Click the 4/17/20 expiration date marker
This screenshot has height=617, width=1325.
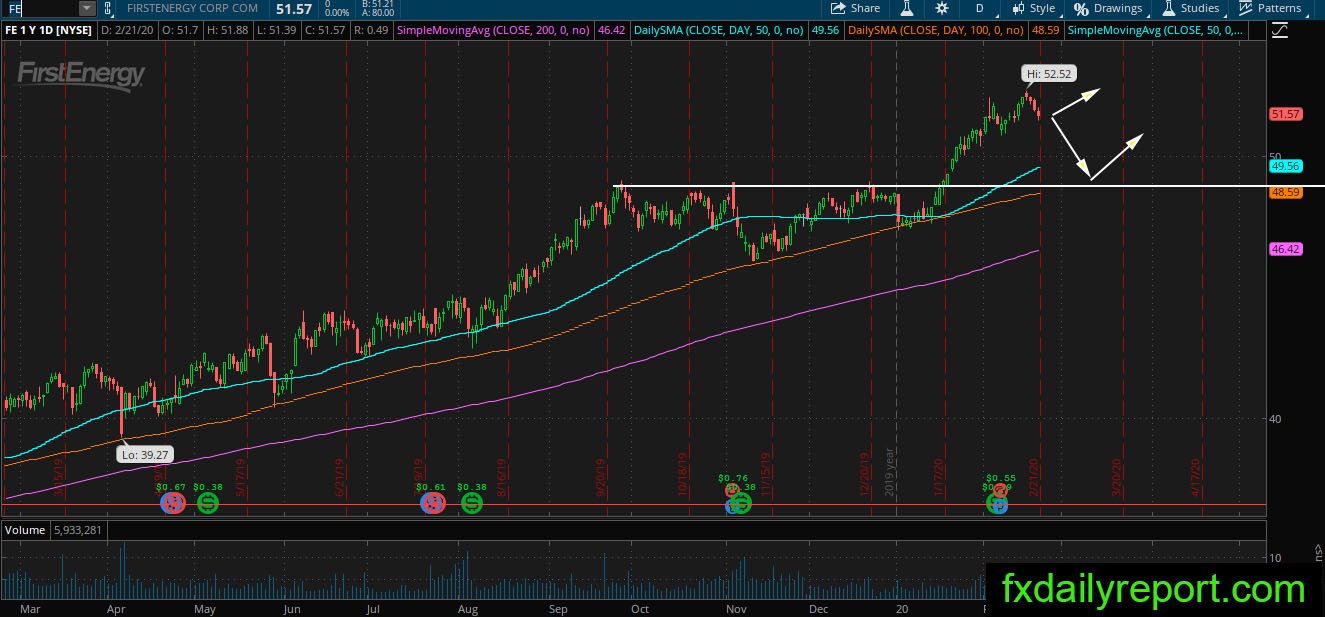(x=1195, y=476)
